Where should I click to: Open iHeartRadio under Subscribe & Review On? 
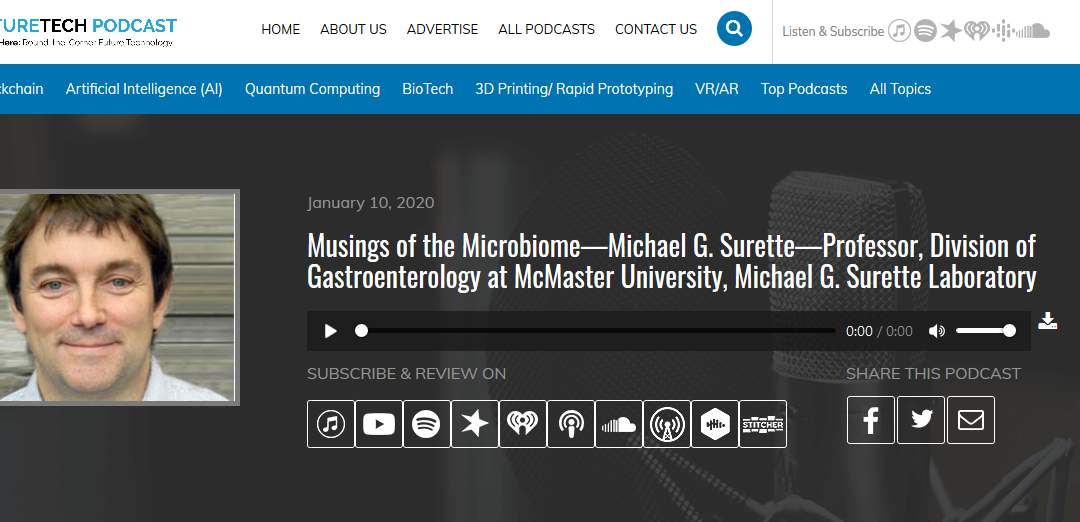pyautogui.click(x=523, y=424)
